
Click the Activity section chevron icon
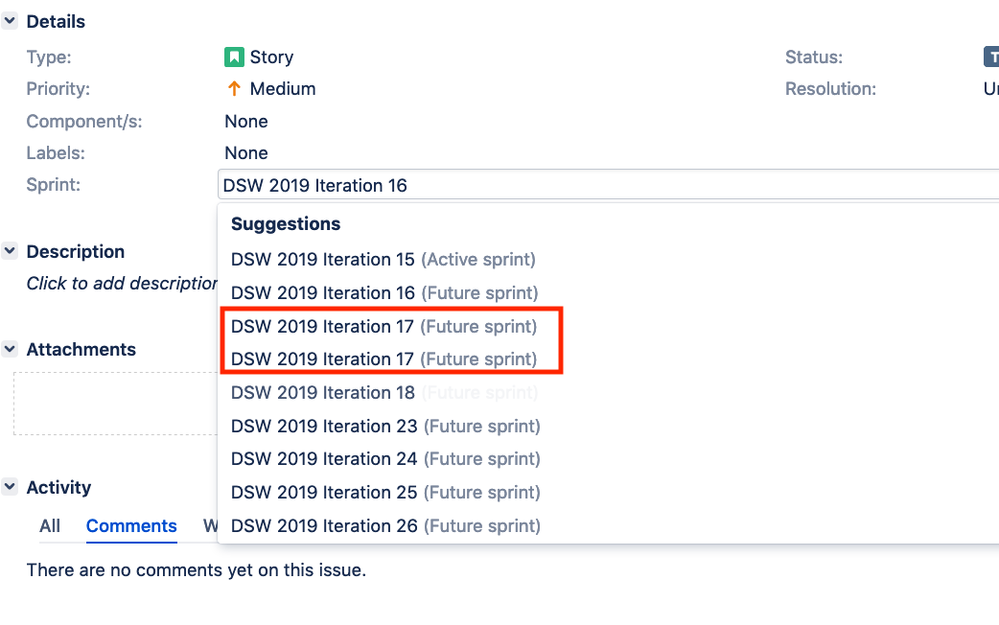point(10,487)
